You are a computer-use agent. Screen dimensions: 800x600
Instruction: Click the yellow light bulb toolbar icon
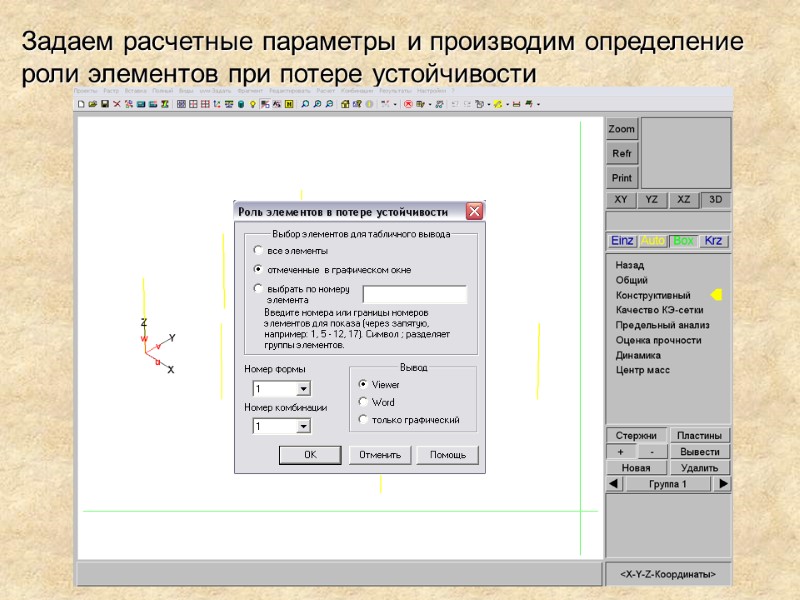pos(253,104)
